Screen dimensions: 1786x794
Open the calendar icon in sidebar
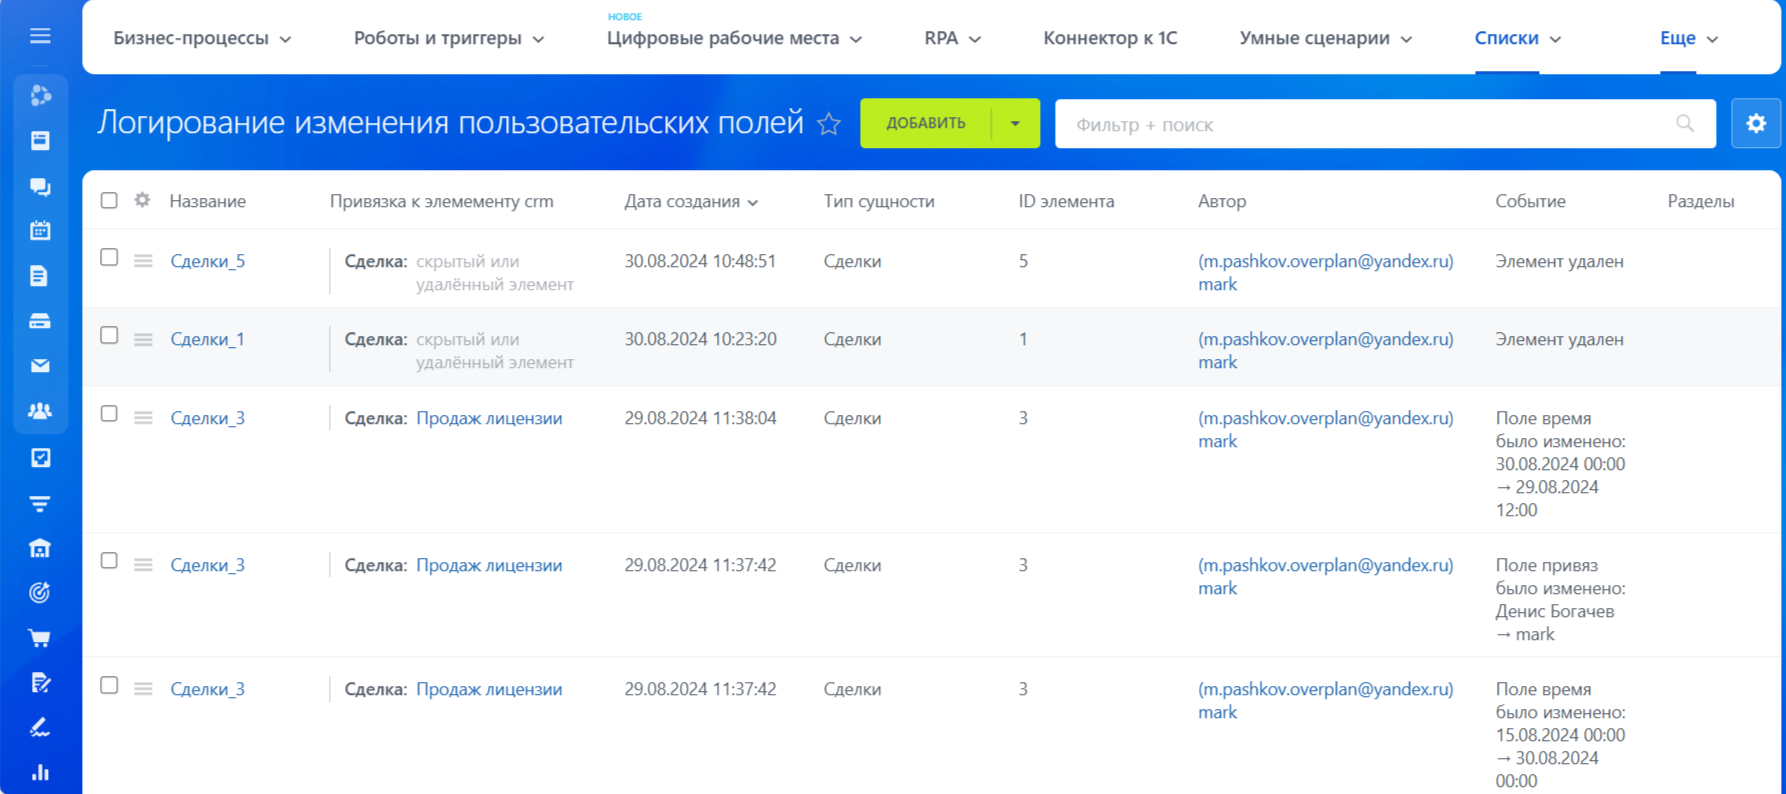click(x=40, y=231)
